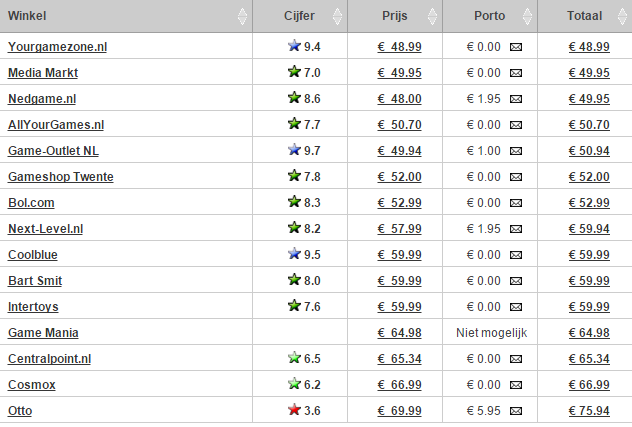Click the envelope shipping icon for Otto
The height and width of the screenshot is (427, 632).
[x=516, y=411]
